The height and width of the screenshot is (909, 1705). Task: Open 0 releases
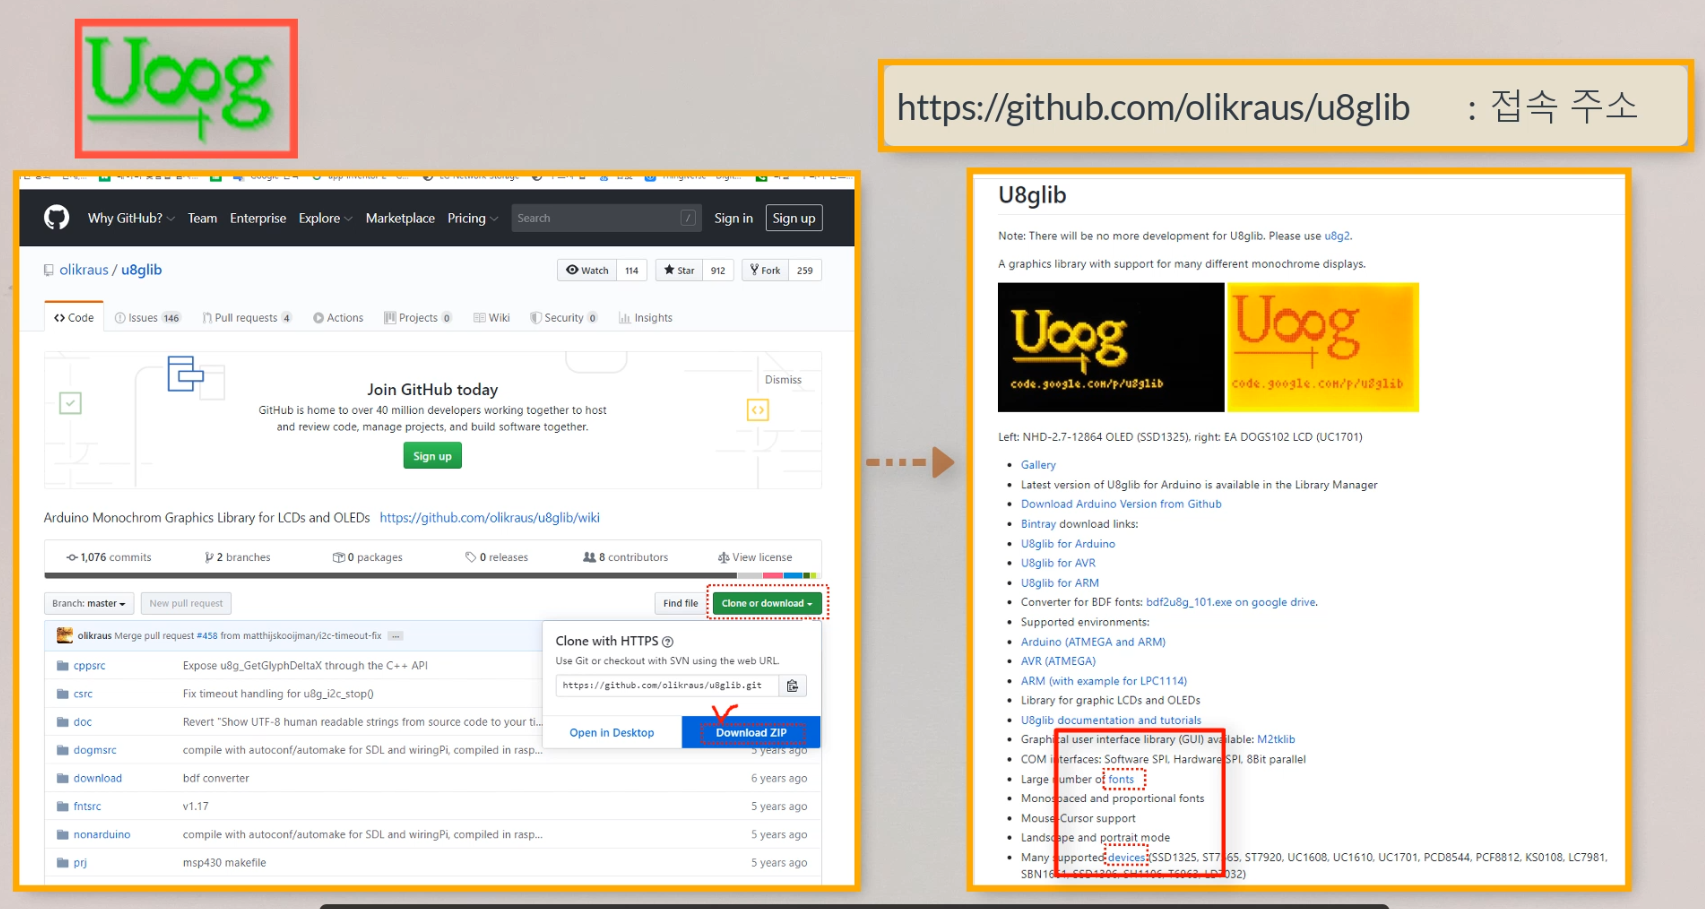click(497, 557)
